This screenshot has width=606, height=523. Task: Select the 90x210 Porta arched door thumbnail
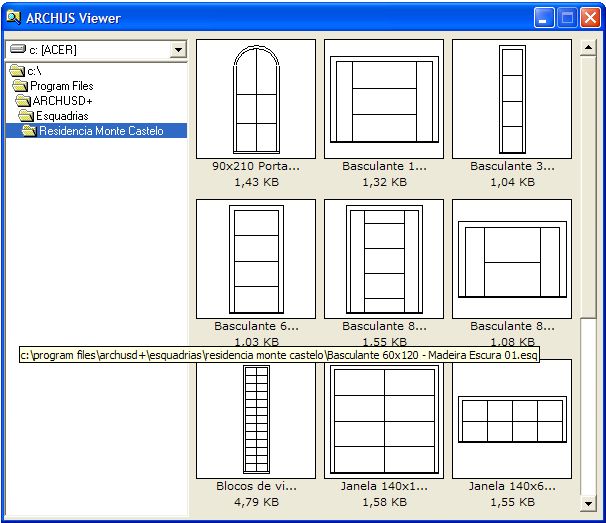click(256, 99)
